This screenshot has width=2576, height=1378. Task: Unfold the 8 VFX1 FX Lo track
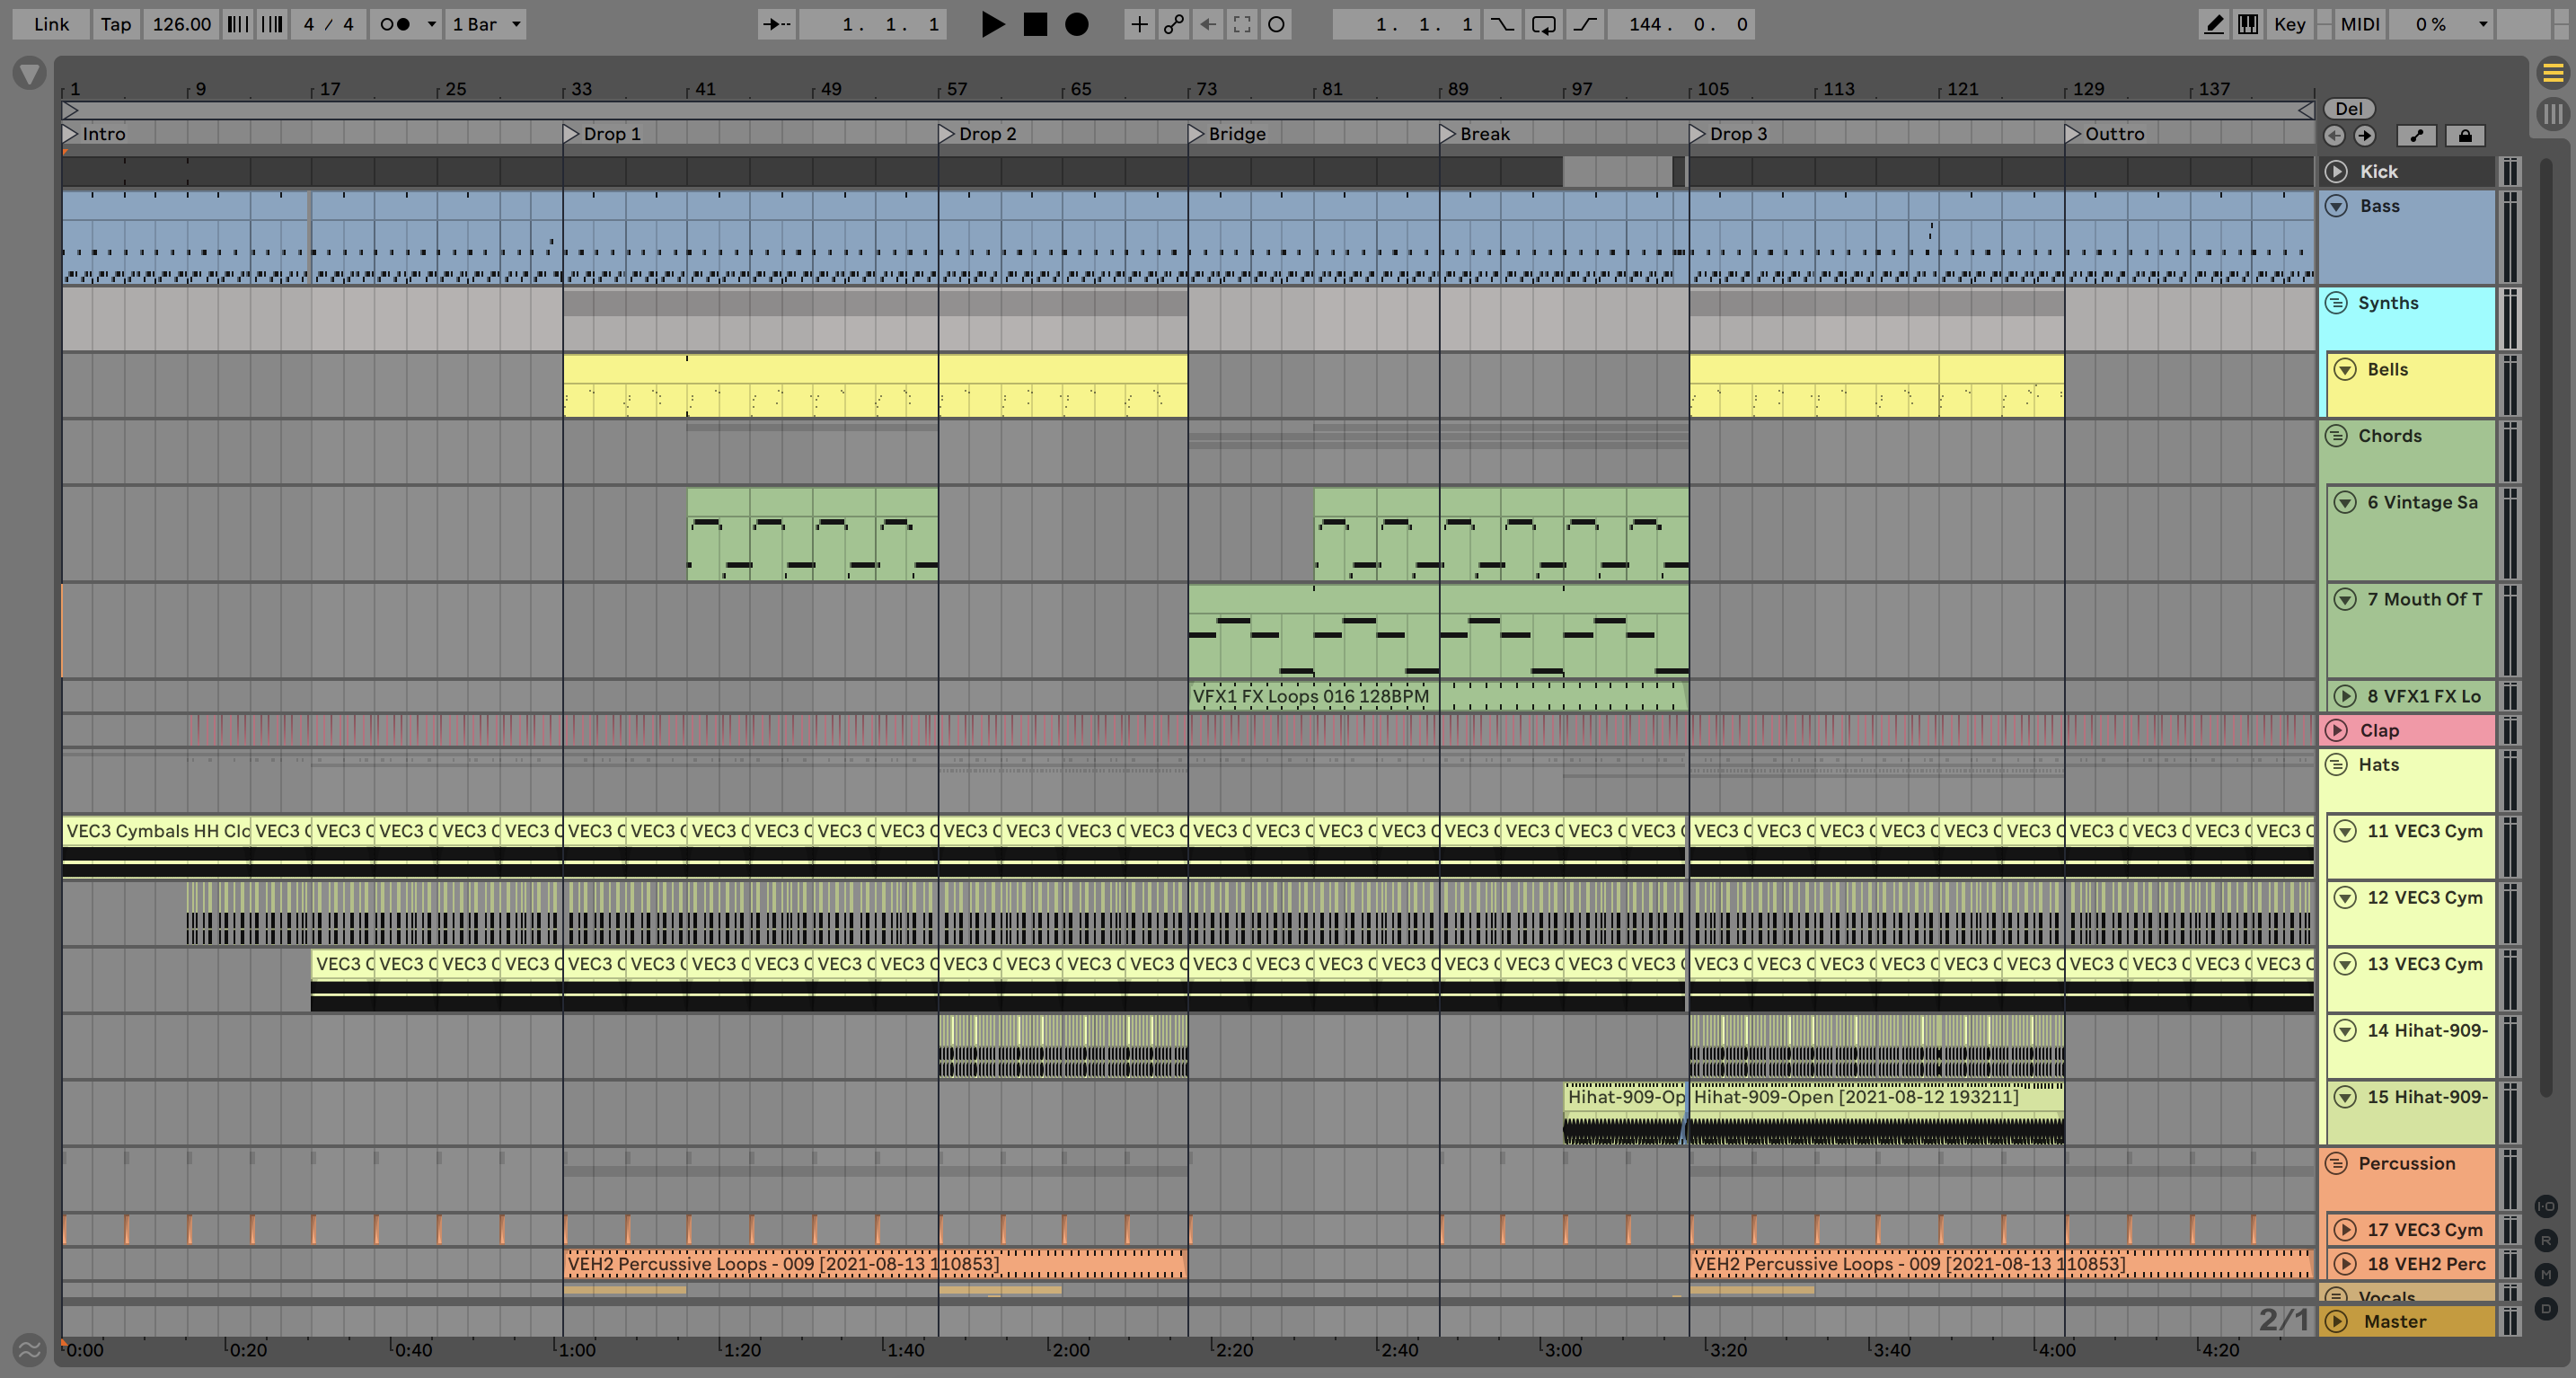pyautogui.click(x=2345, y=696)
